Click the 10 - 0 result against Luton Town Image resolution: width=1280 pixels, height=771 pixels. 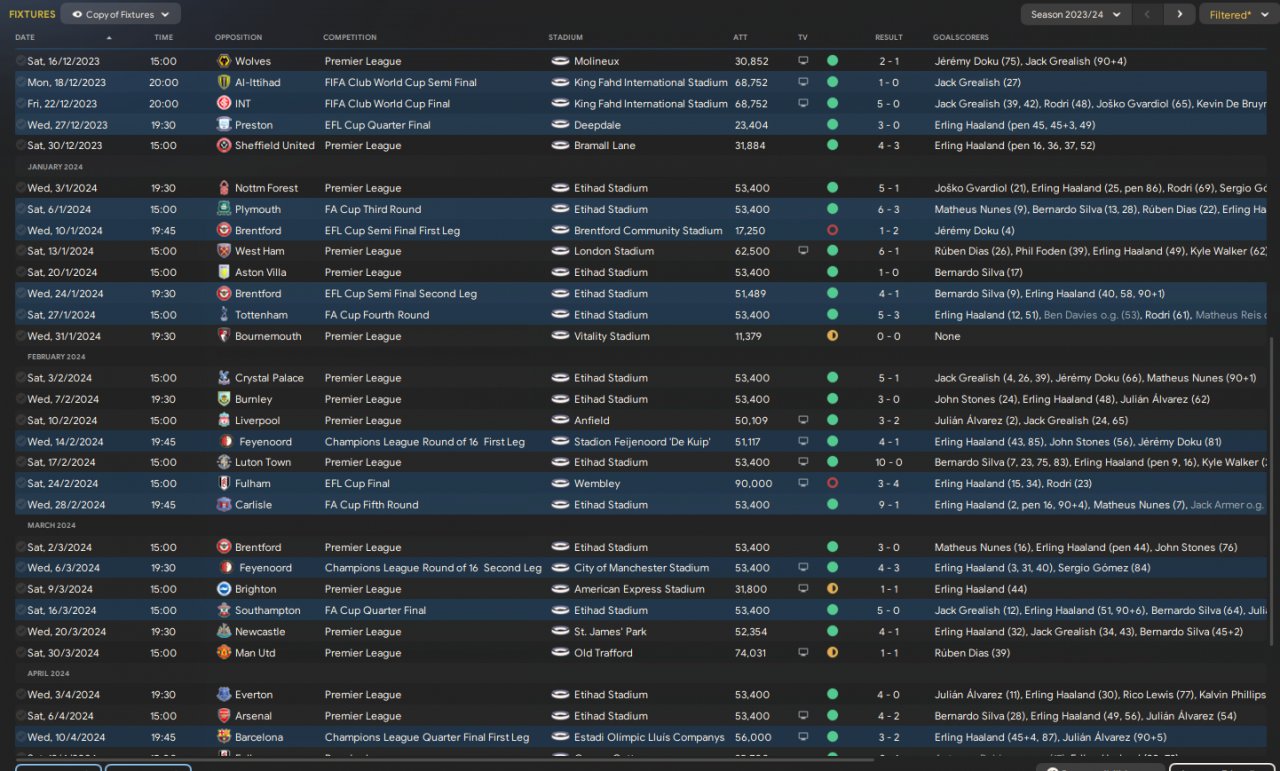(889, 463)
